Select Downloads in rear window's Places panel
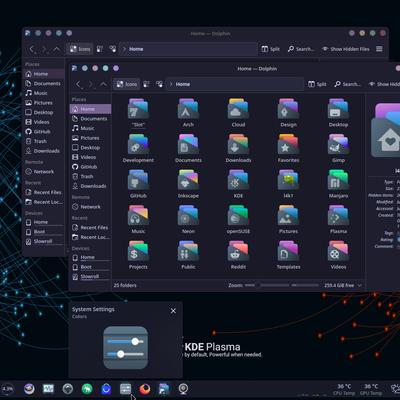This screenshot has width=400, height=400. [44, 151]
